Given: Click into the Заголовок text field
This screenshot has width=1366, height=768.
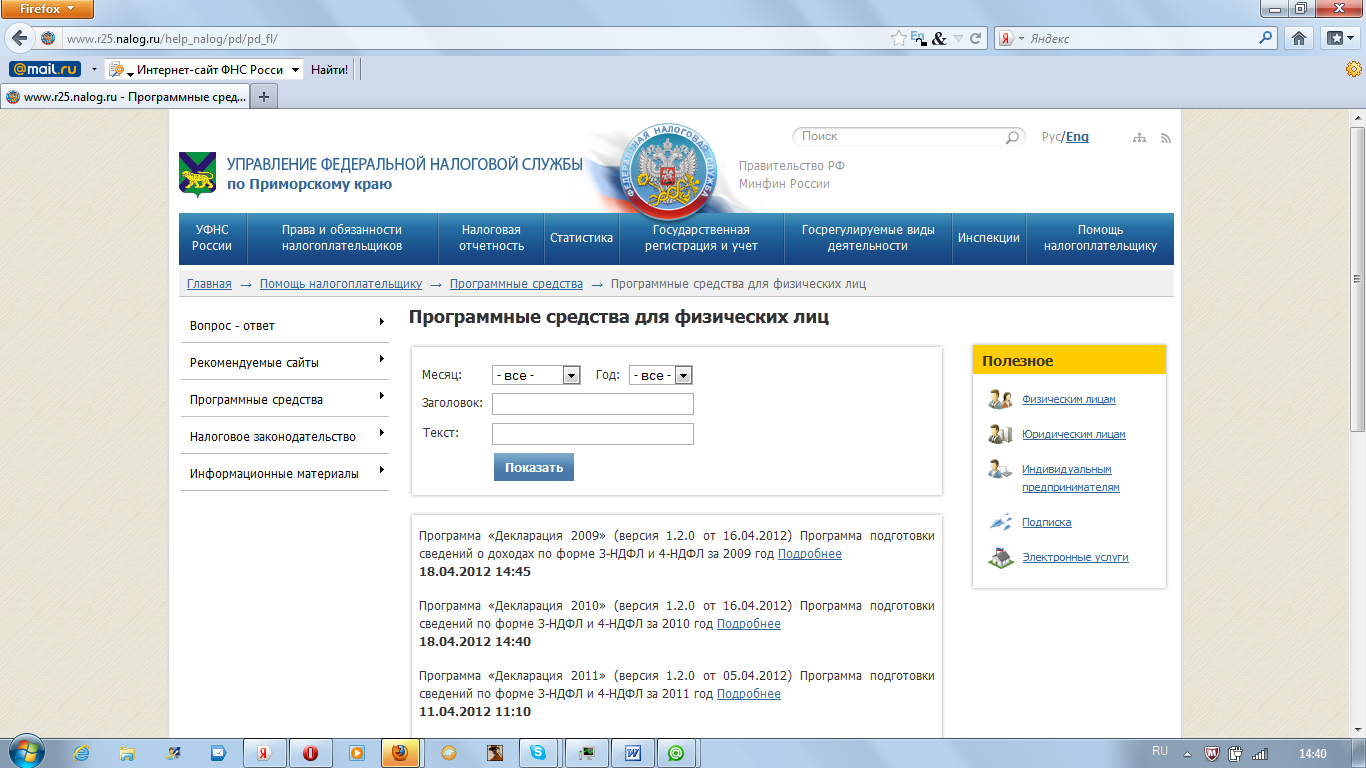Looking at the screenshot, I should [x=592, y=404].
